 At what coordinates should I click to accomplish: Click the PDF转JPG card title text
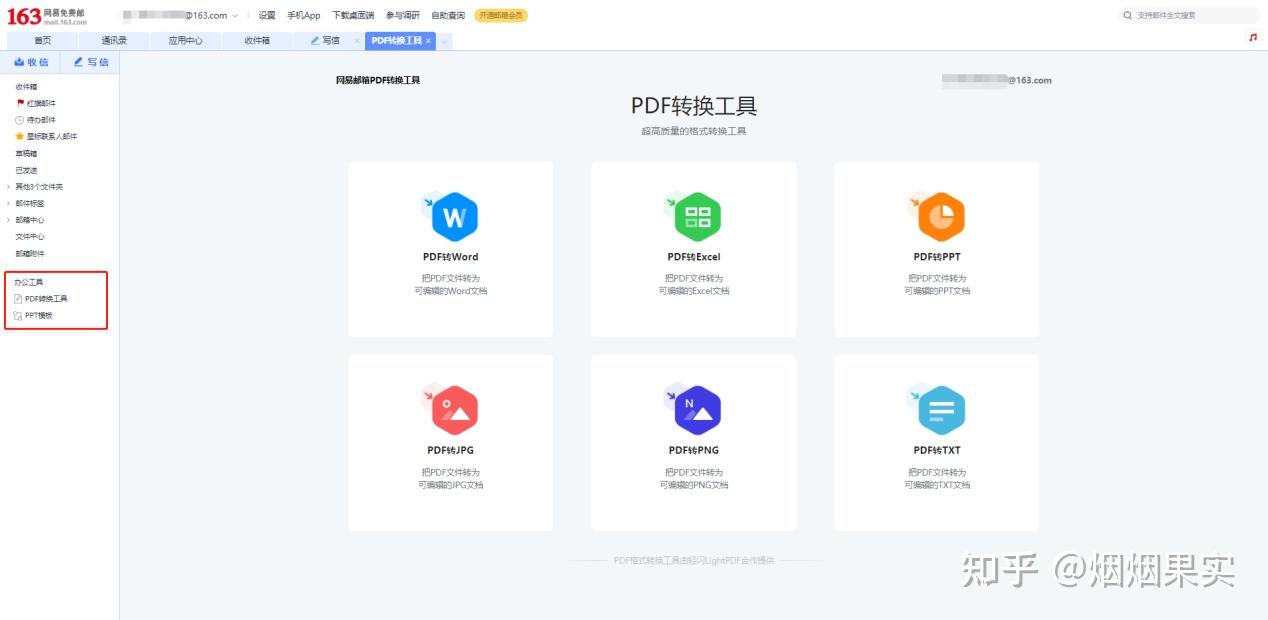451,450
